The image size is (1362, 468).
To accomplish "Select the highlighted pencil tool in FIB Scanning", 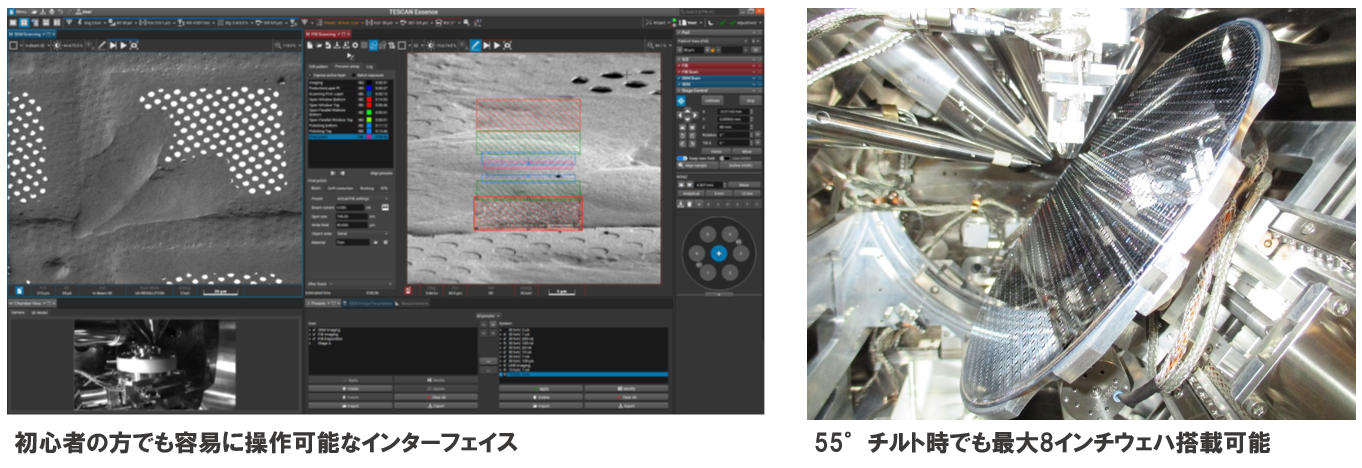I will (475, 45).
